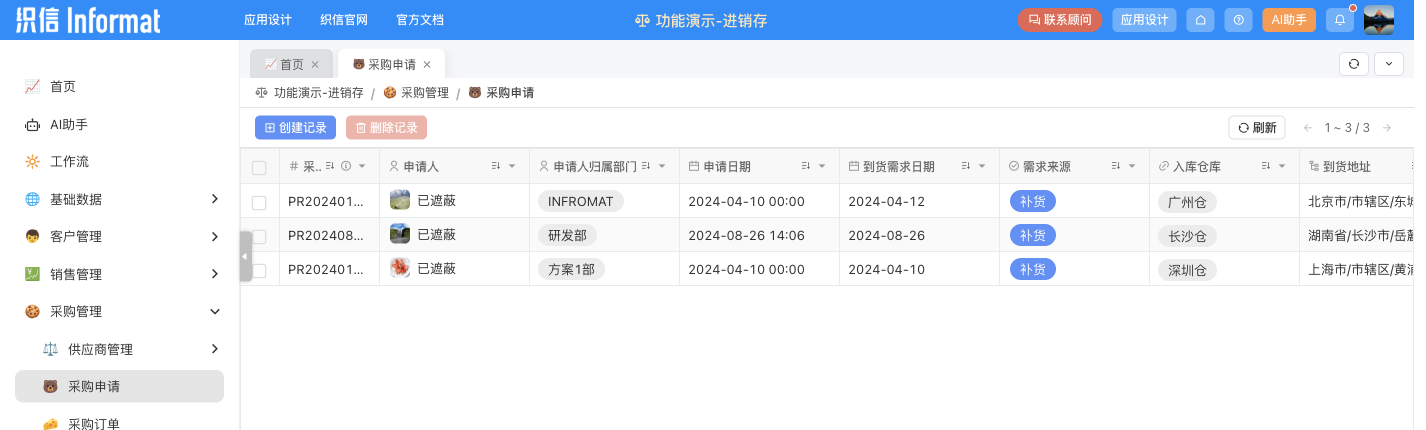Click the 应用设计 button near the header icons
Screen dimensions: 1426x430
point(1144,20)
